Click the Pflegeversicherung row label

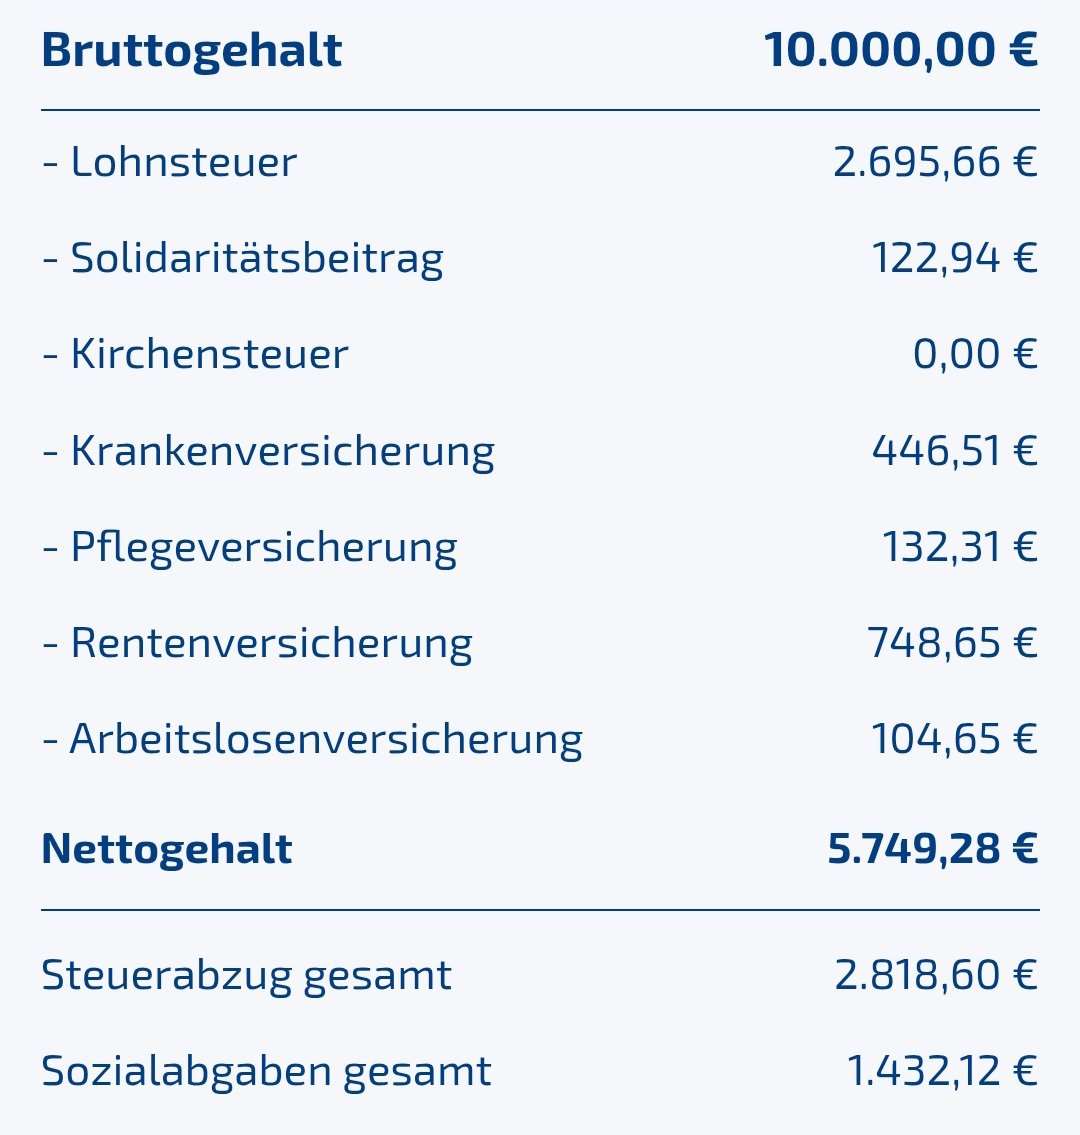(250, 547)
